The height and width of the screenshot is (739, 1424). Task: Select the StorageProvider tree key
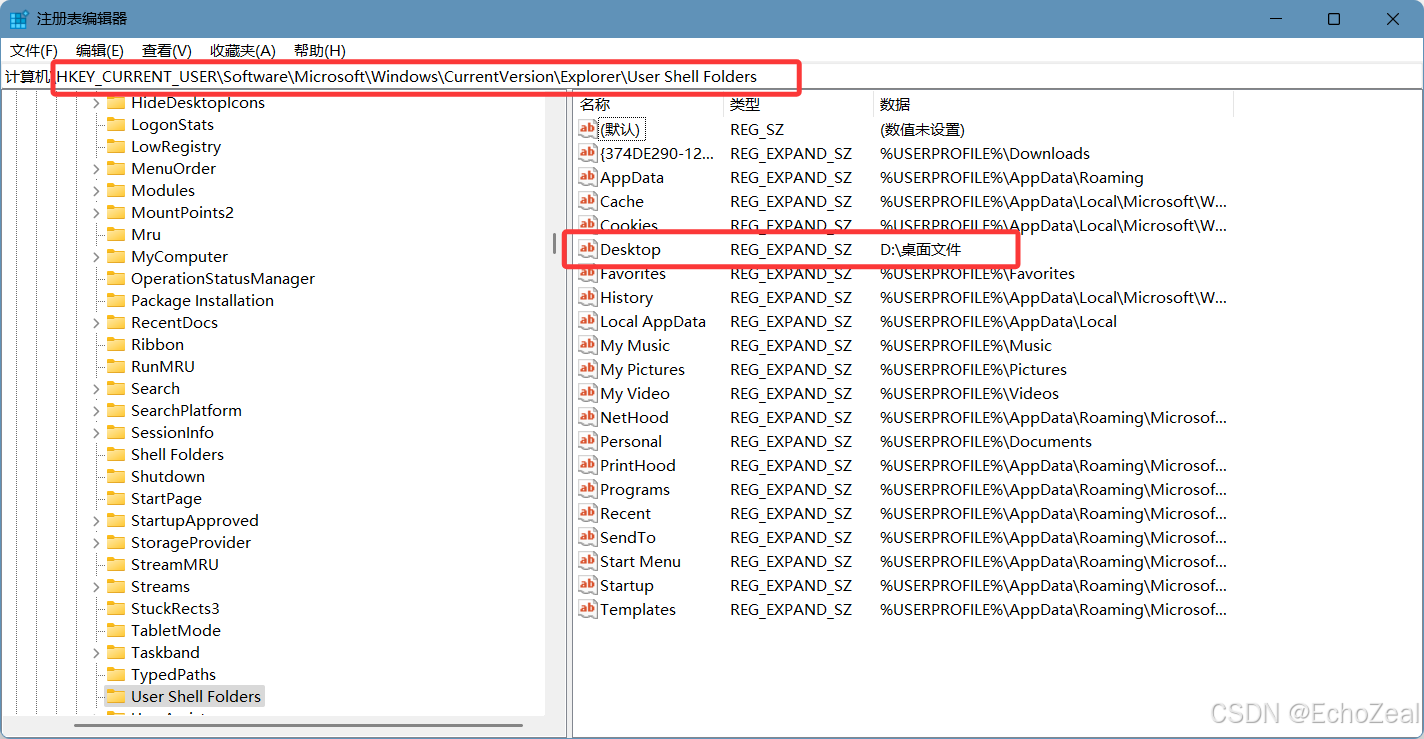(x=191, y=543)
